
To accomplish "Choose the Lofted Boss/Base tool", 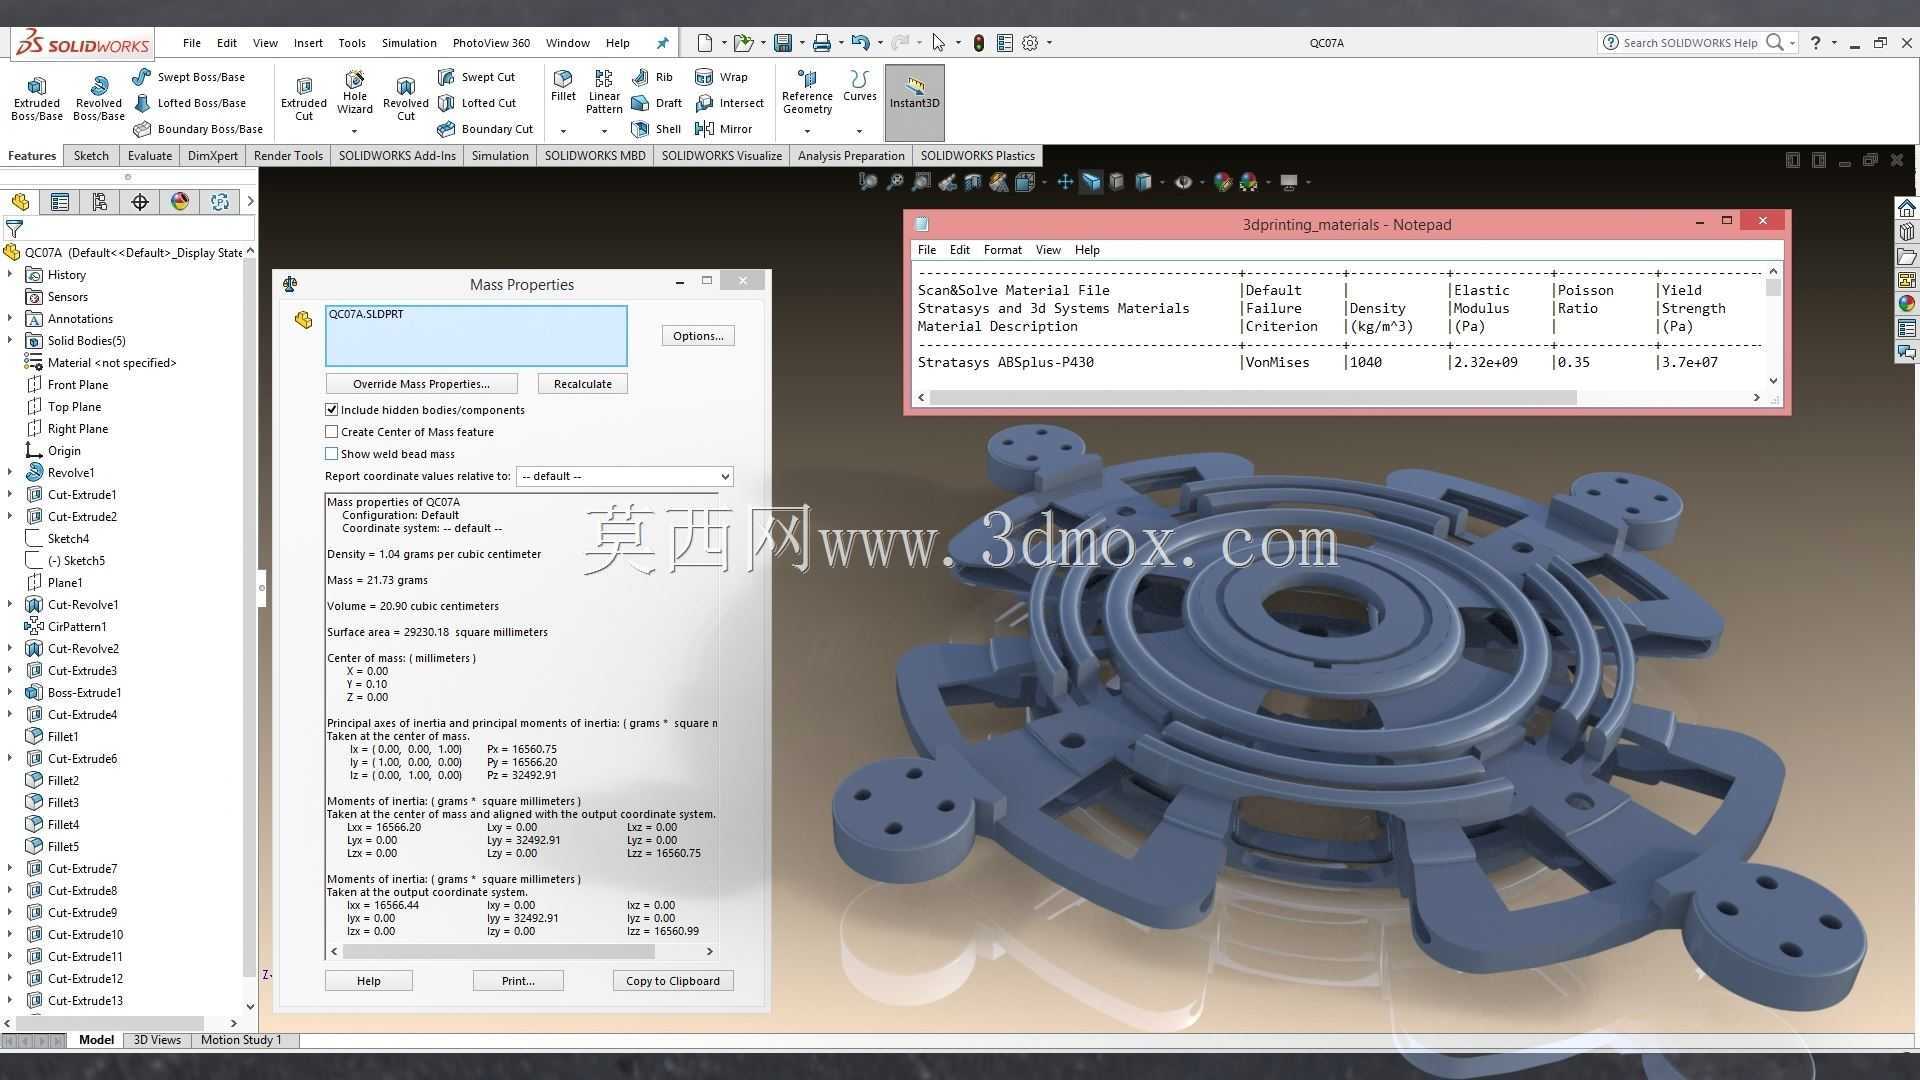I will click(189, 103).
